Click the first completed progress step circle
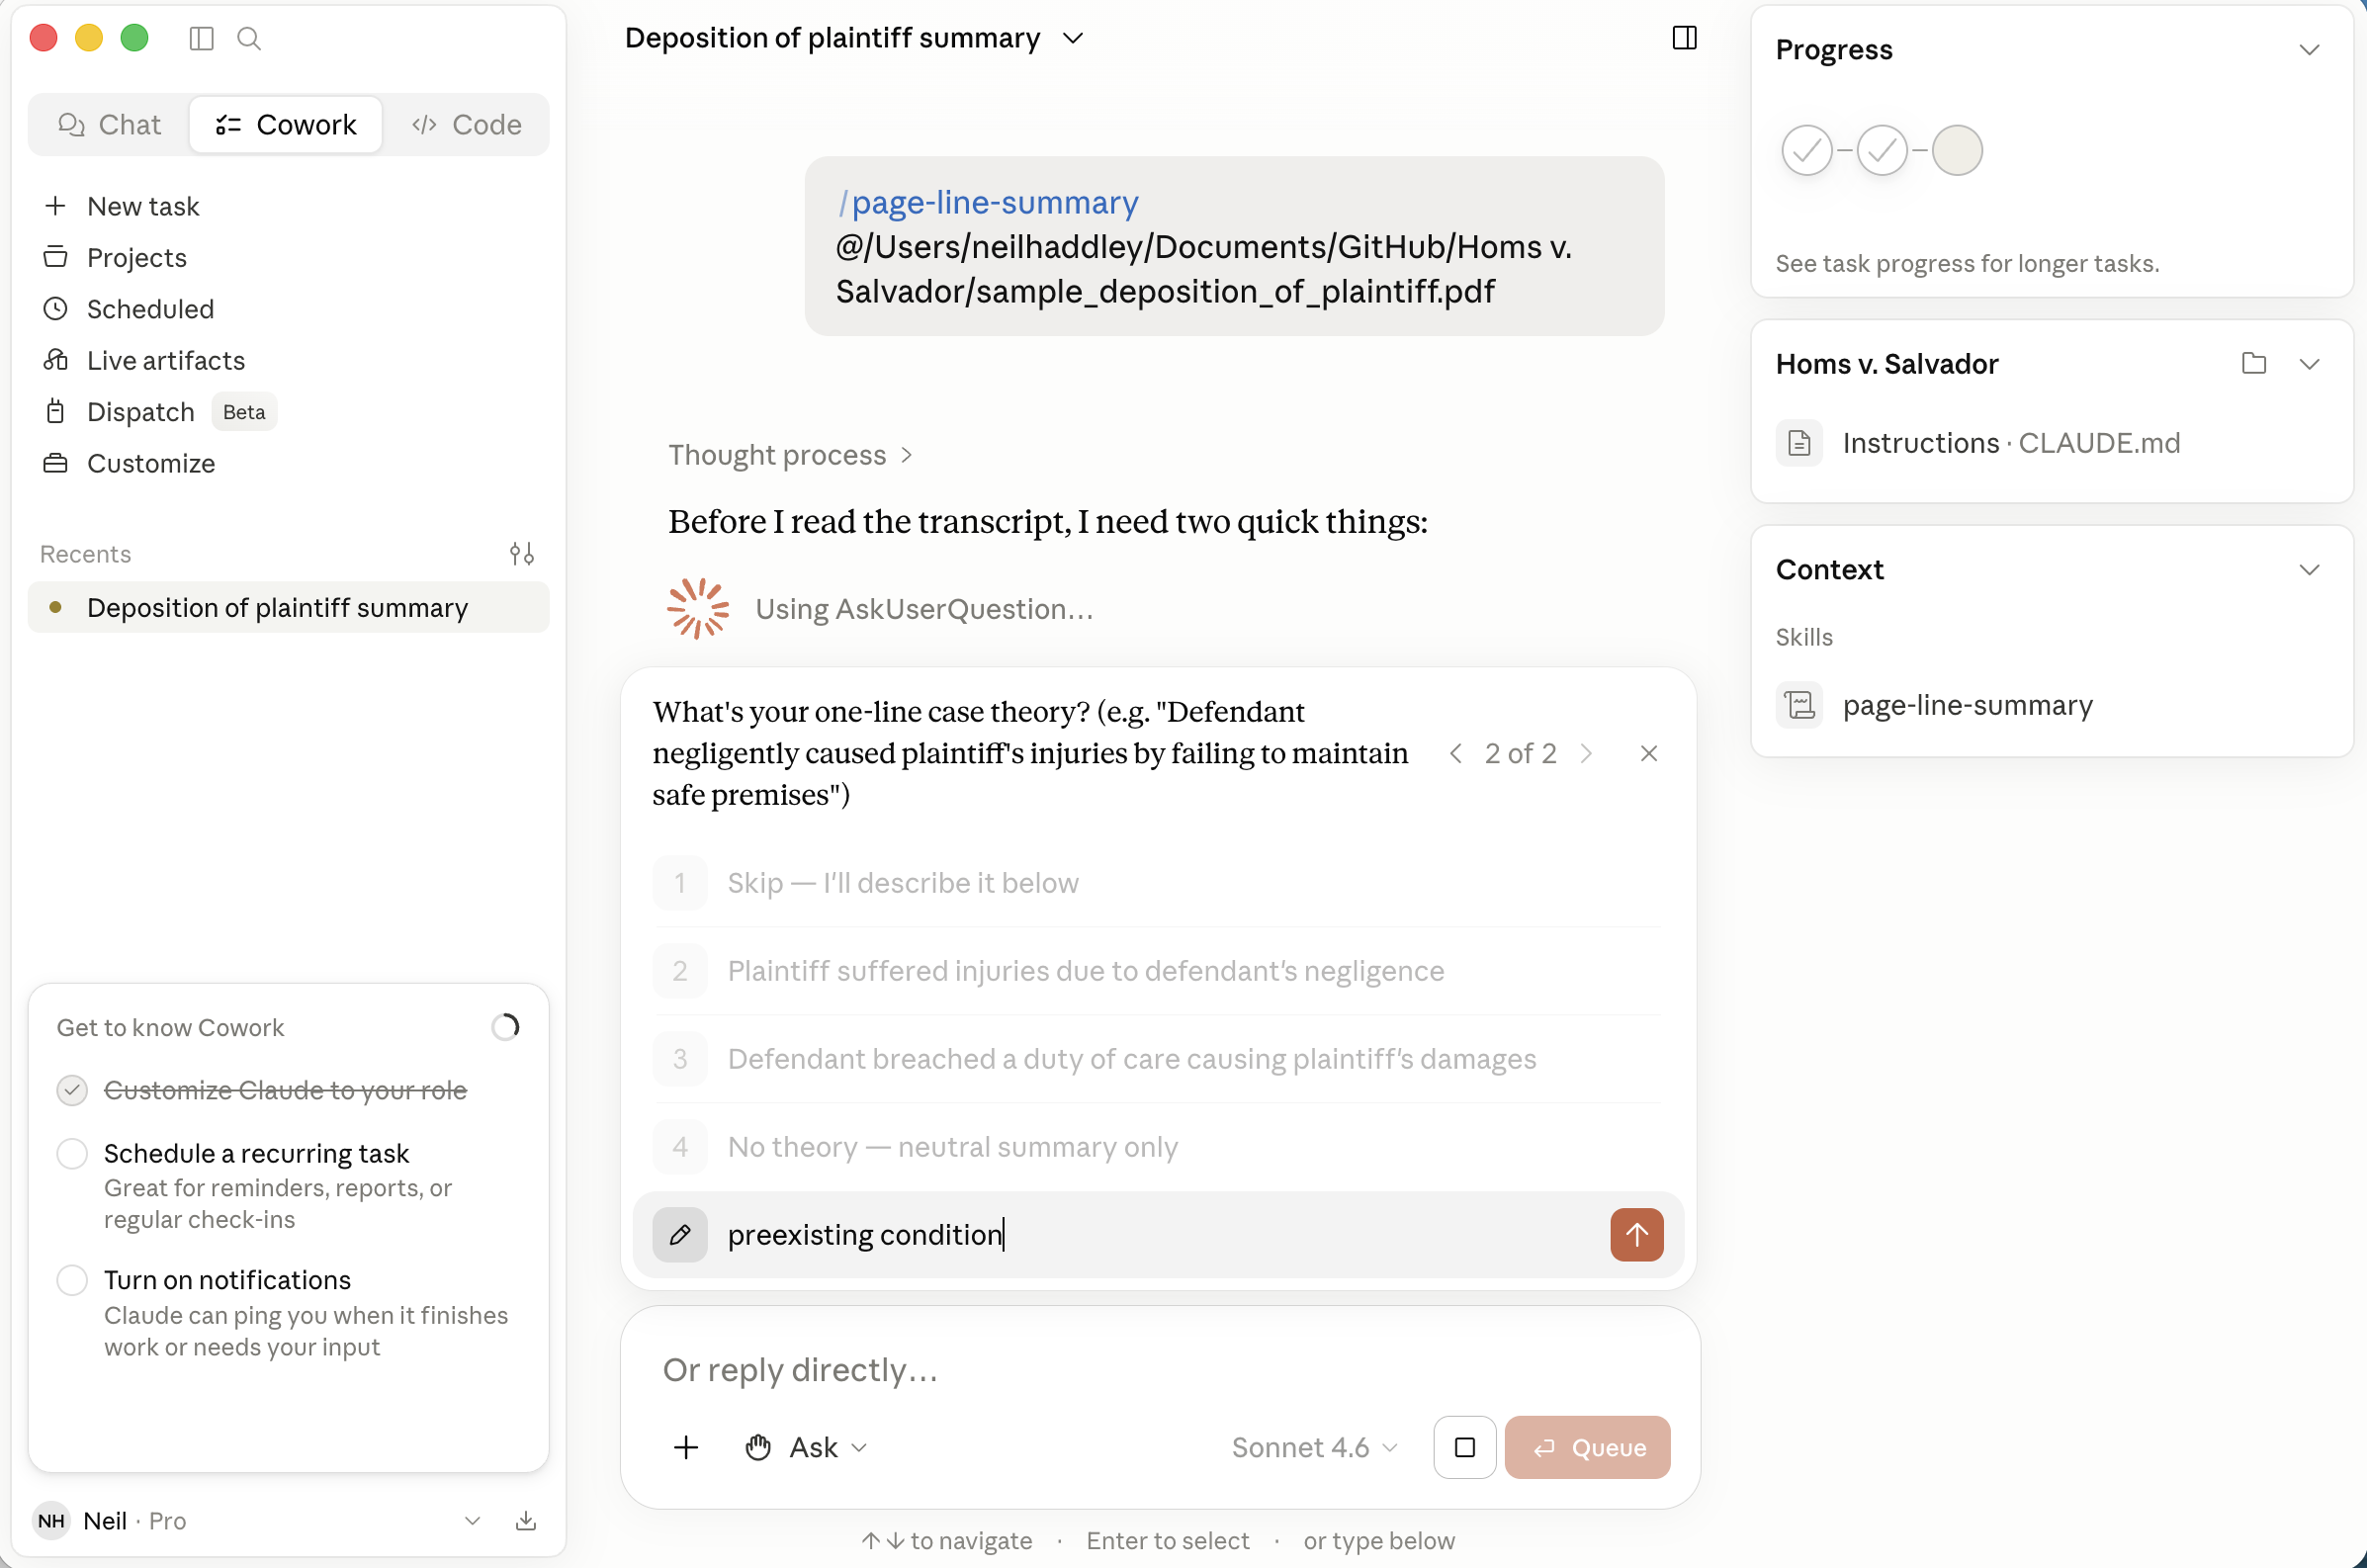The width and height of the screenshot is (2367, 1568). coord(1806,150)
